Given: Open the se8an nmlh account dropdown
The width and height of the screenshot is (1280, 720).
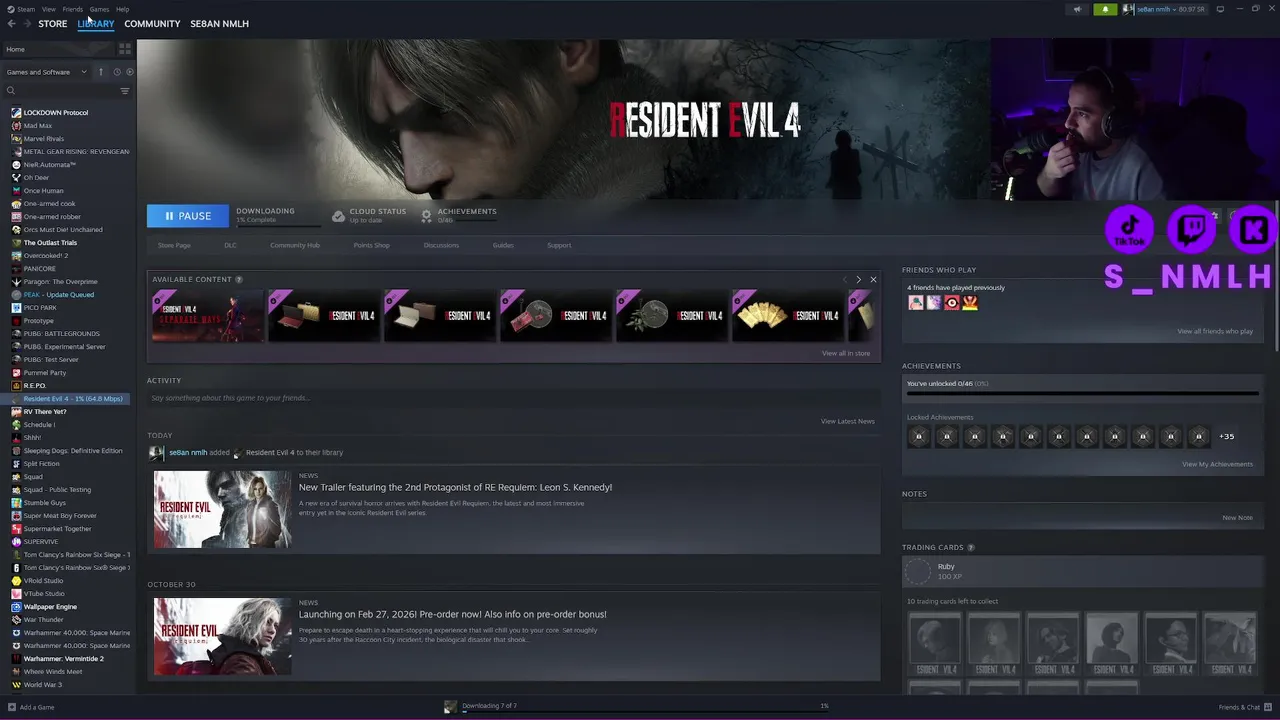Looking at the screenshot, I should point(1167,9).
